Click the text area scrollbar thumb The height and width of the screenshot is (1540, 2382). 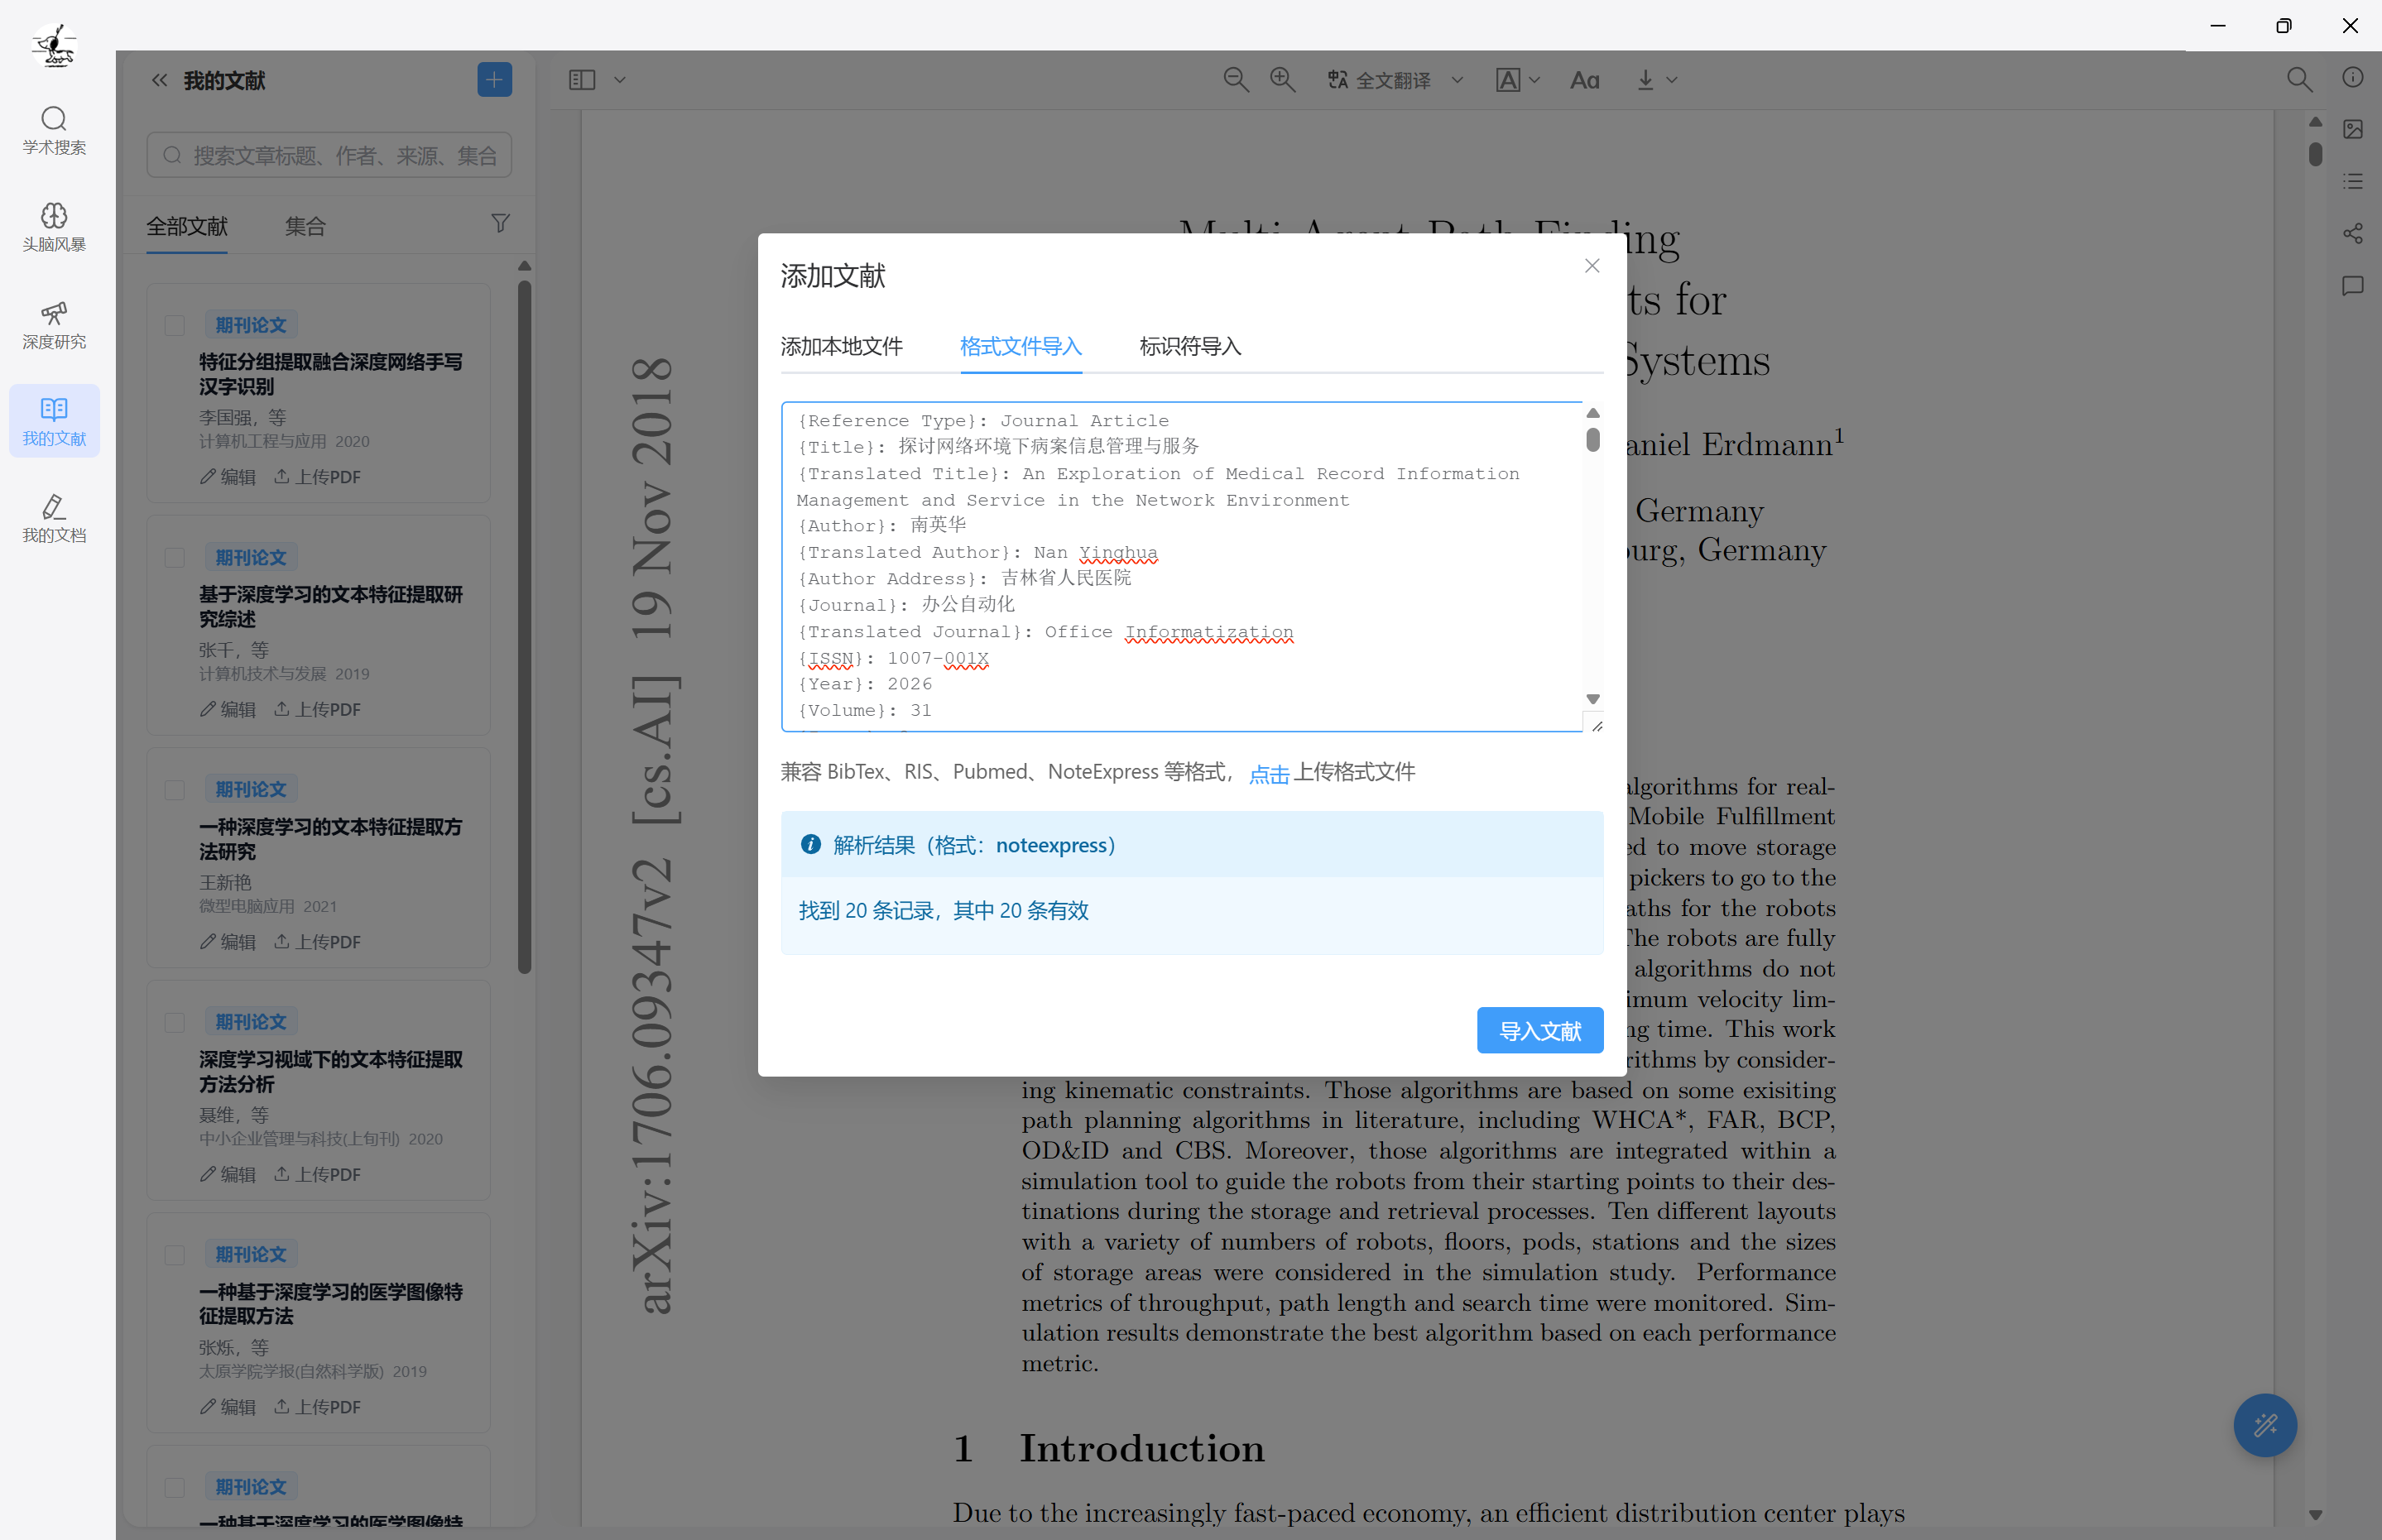coord(1593,440)
